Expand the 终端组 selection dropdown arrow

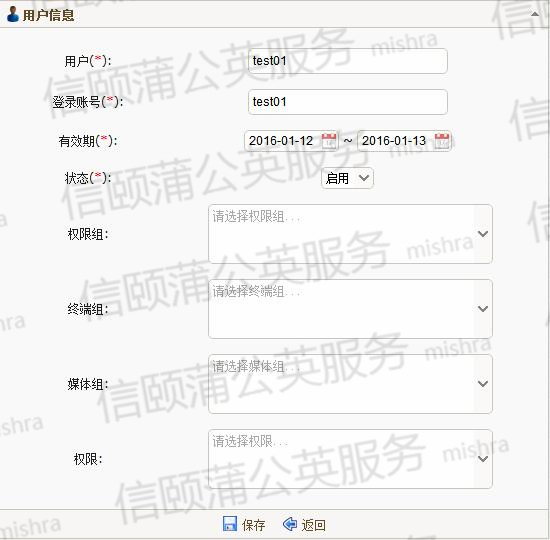pos(483,309)
